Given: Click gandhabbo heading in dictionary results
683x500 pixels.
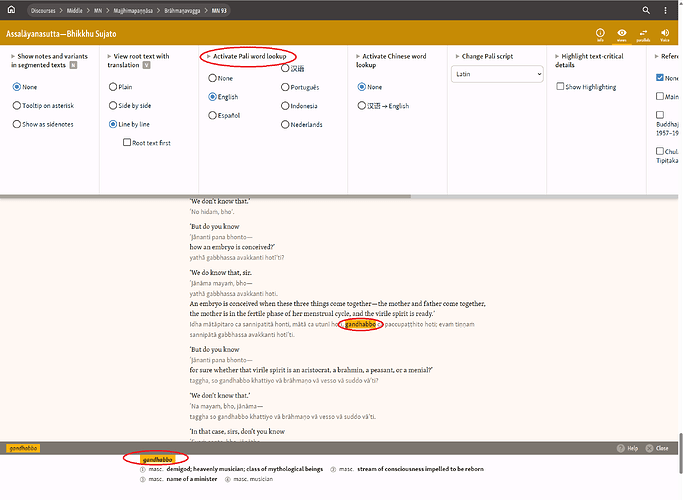Looking at the screenshot, I should [x=157, y=459].
